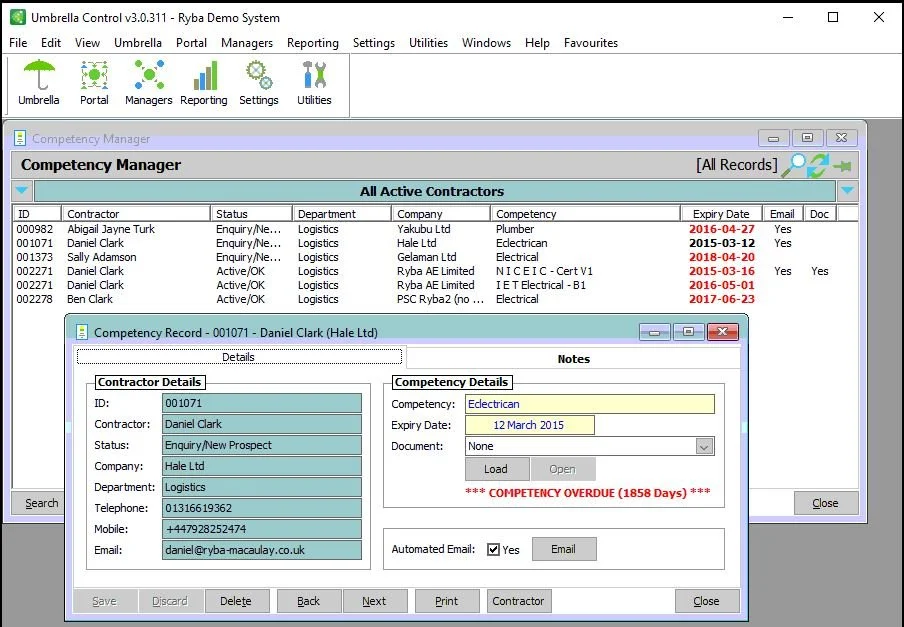The width and height of the screenshot is (904, 627).
Task: Click the Expiry Date field 12 March 2015
Action: 529,425
